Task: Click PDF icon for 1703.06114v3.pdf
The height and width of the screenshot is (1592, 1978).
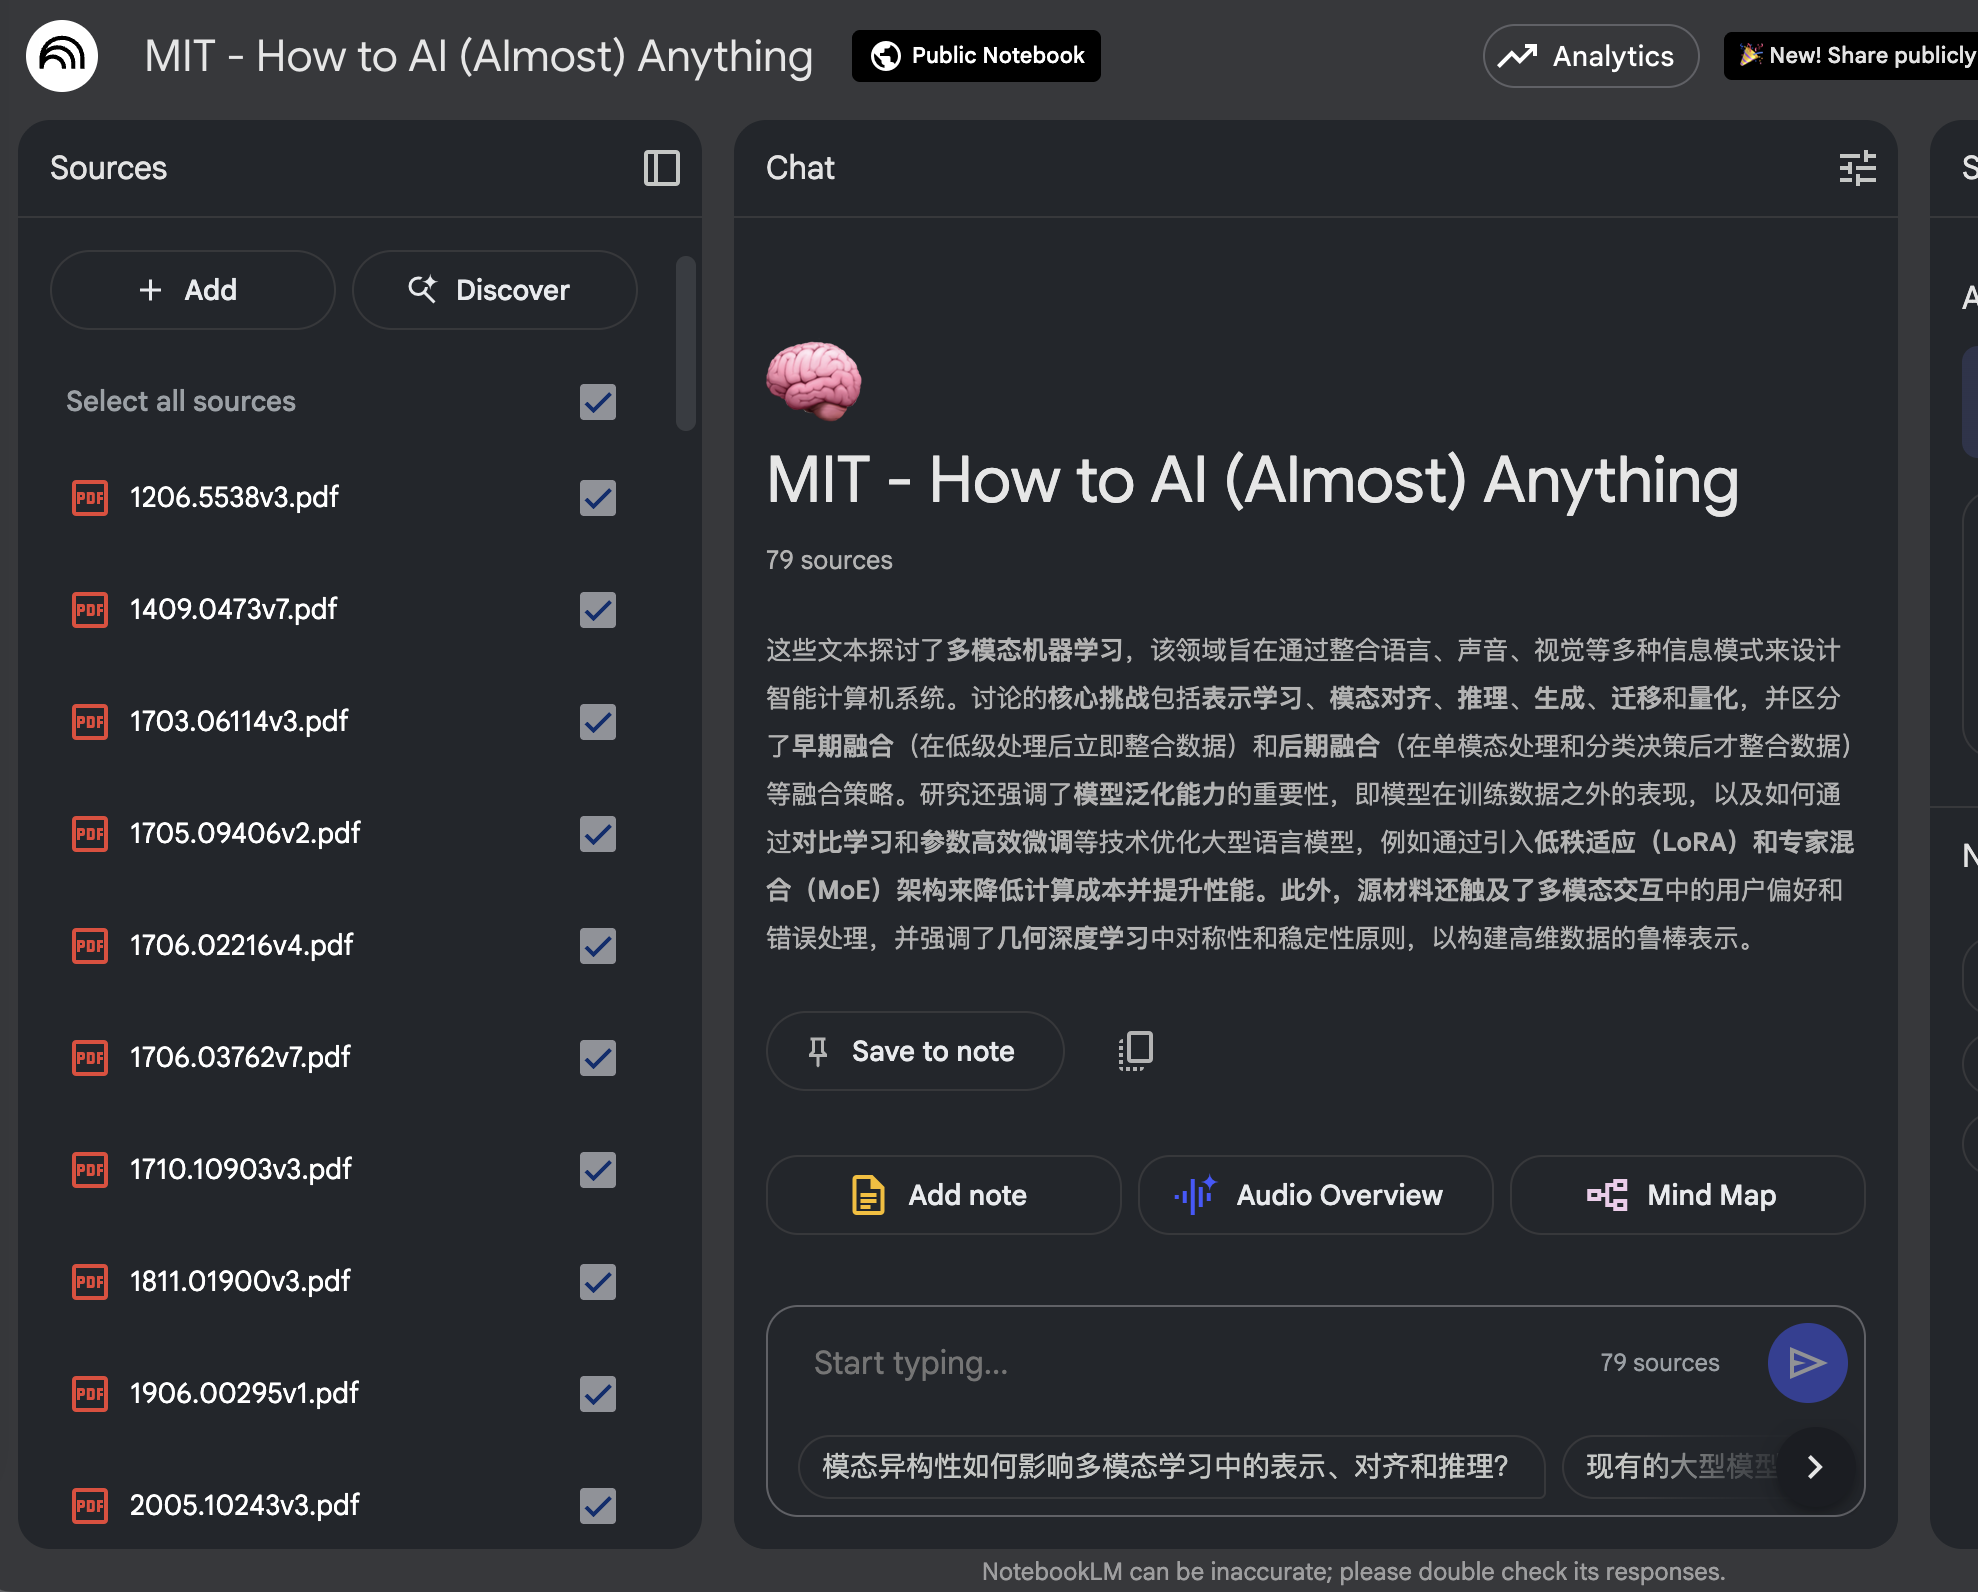Action: (90, 721)
